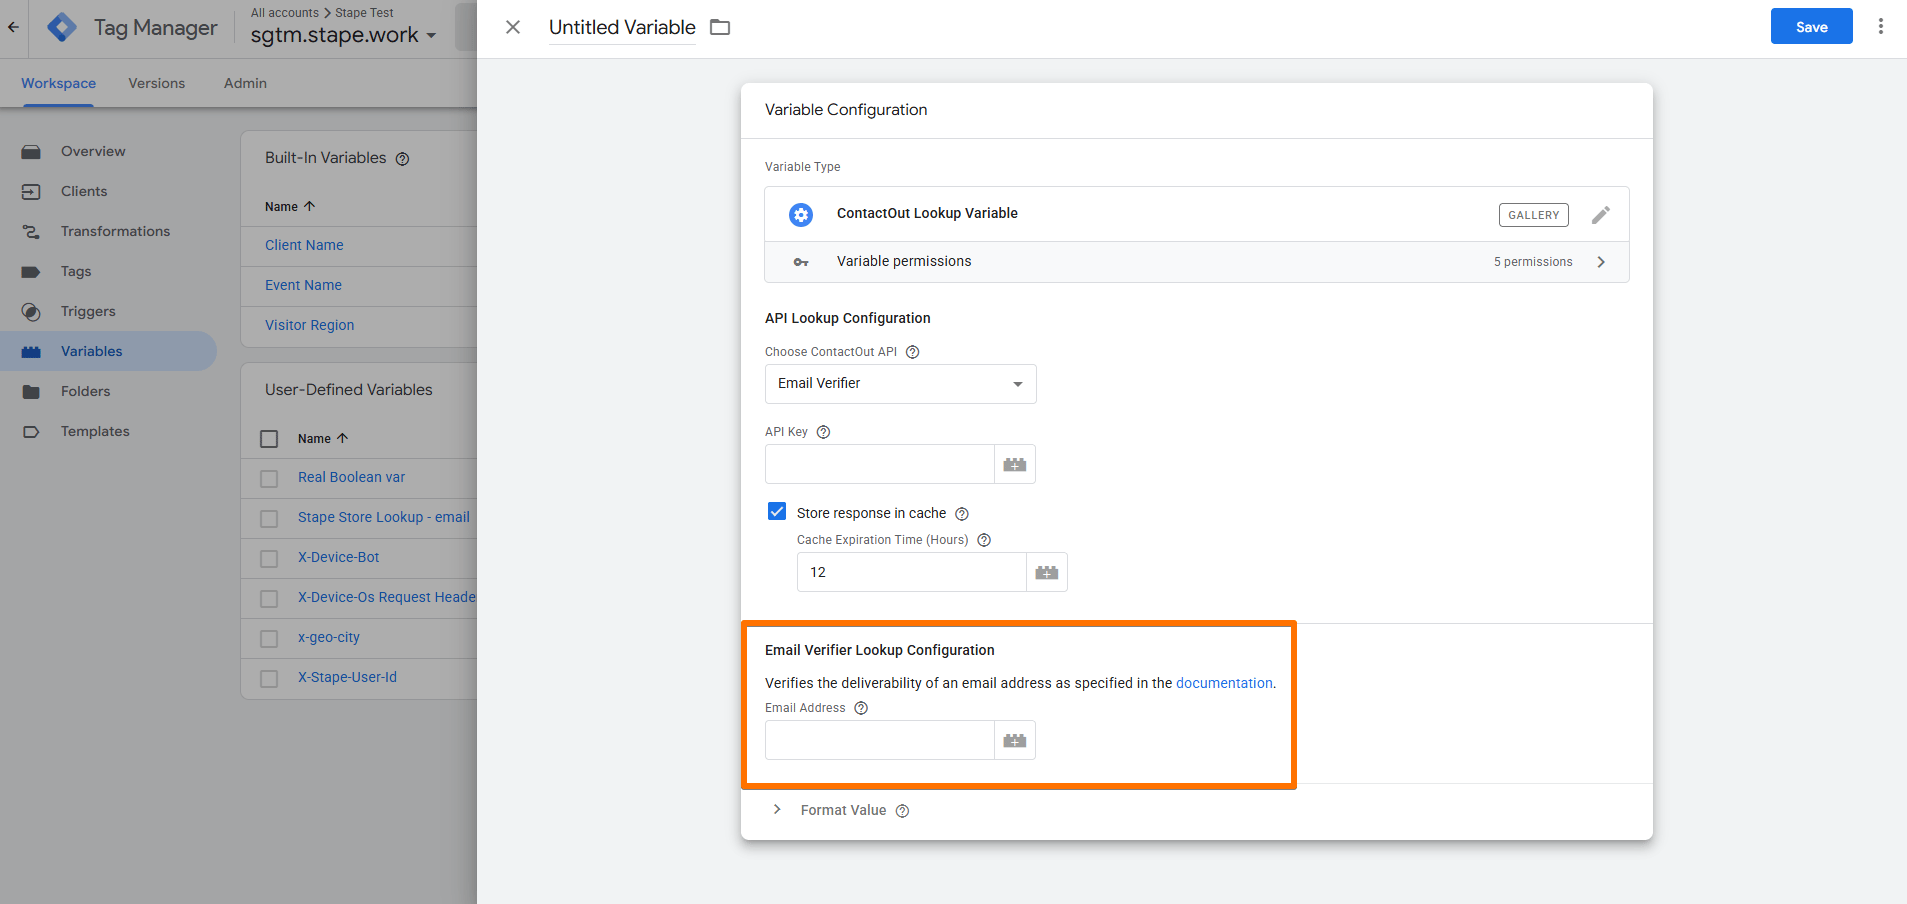The image size is (1907, 904).
Task: Open help for Built-In Variables
Action: coord(402,159)
